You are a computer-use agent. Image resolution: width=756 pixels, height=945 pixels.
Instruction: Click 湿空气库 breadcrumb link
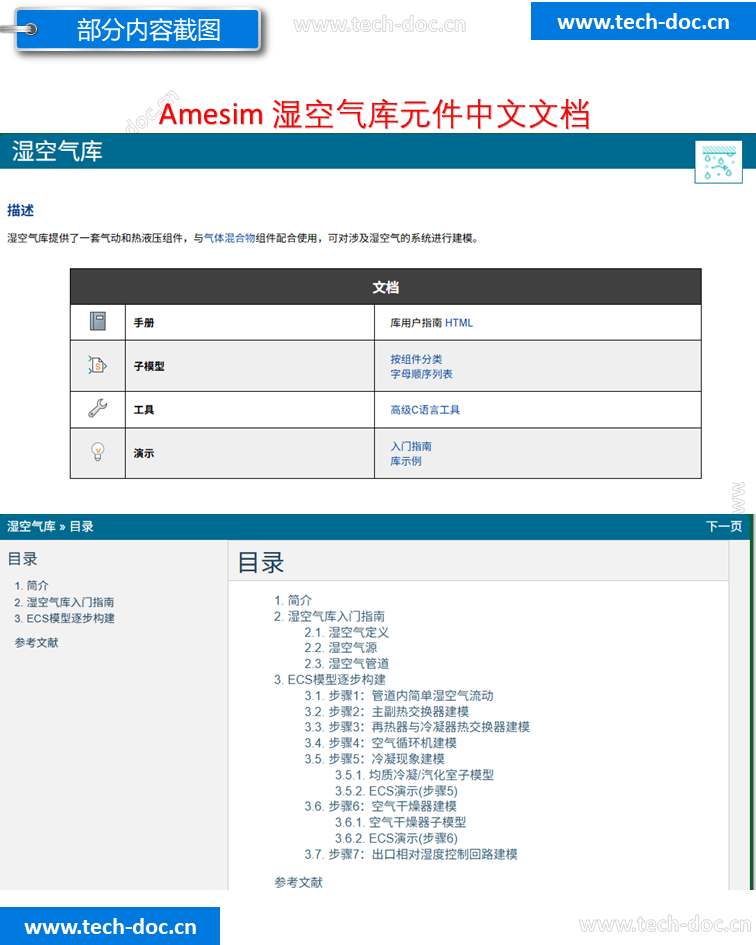pyautogui.click(x=31, y=527)
